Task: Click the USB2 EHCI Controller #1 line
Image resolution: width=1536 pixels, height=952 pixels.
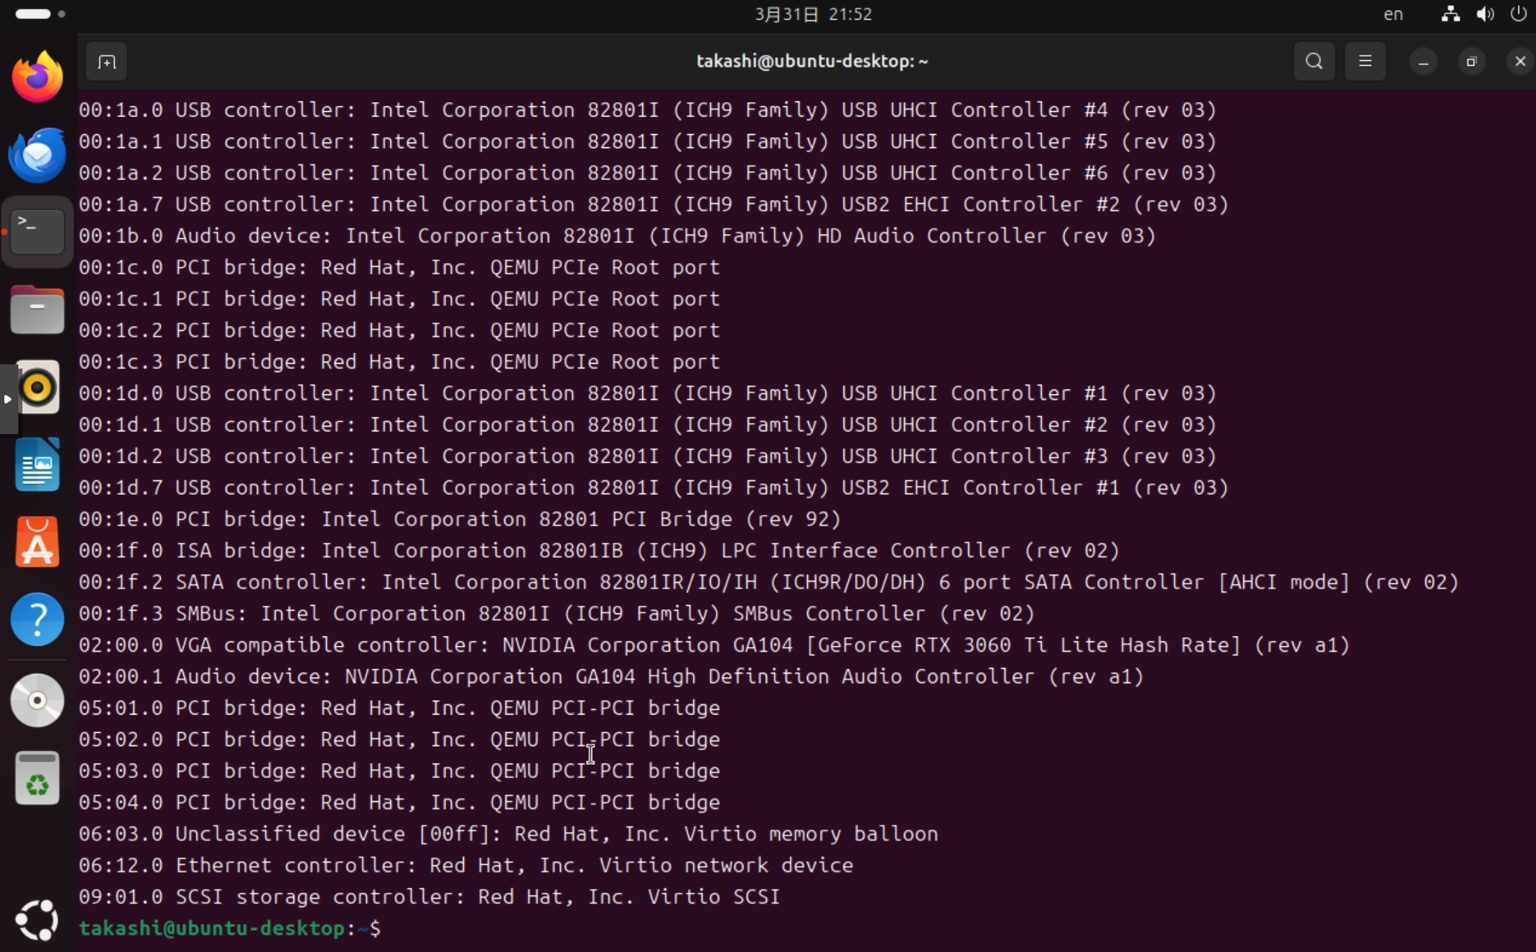Action: (654, 488)
